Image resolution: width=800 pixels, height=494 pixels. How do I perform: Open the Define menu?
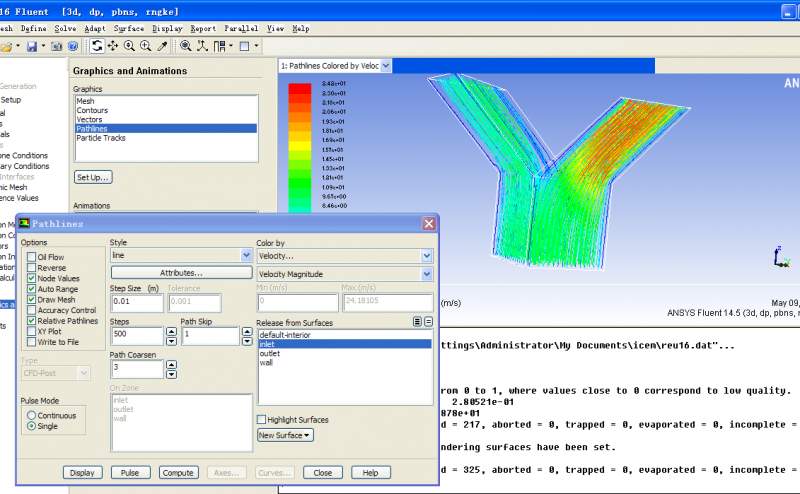34,29
